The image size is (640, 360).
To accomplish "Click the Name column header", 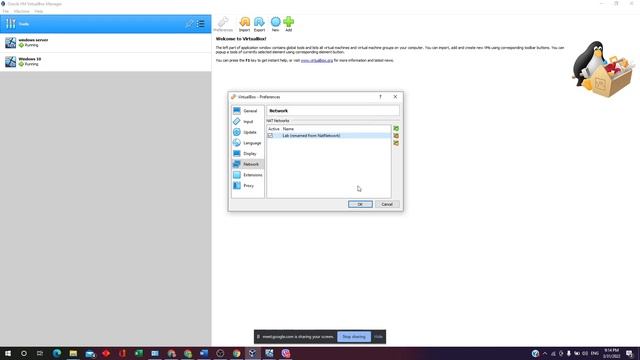I will click(288, 129).
